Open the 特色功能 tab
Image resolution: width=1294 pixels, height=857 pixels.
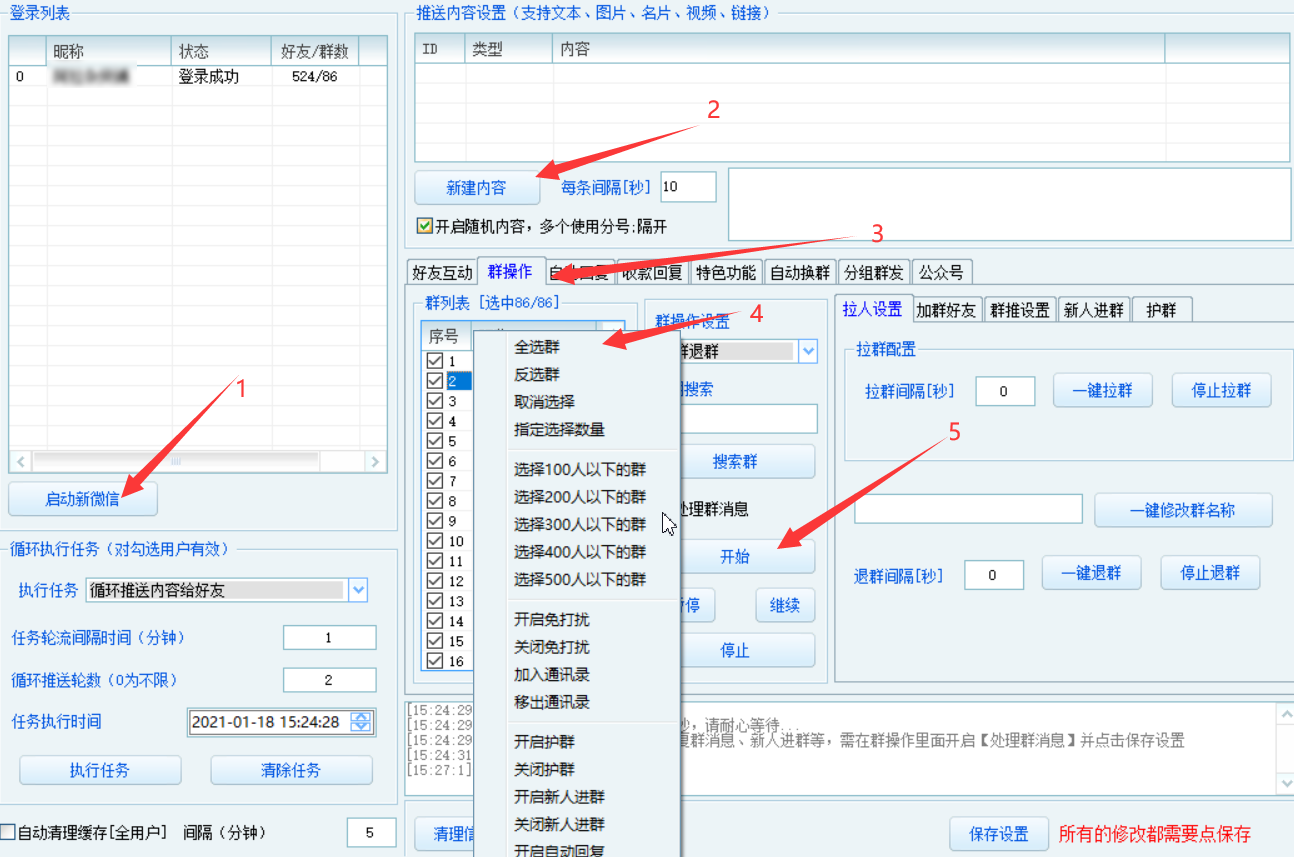(x=726, y=272)
